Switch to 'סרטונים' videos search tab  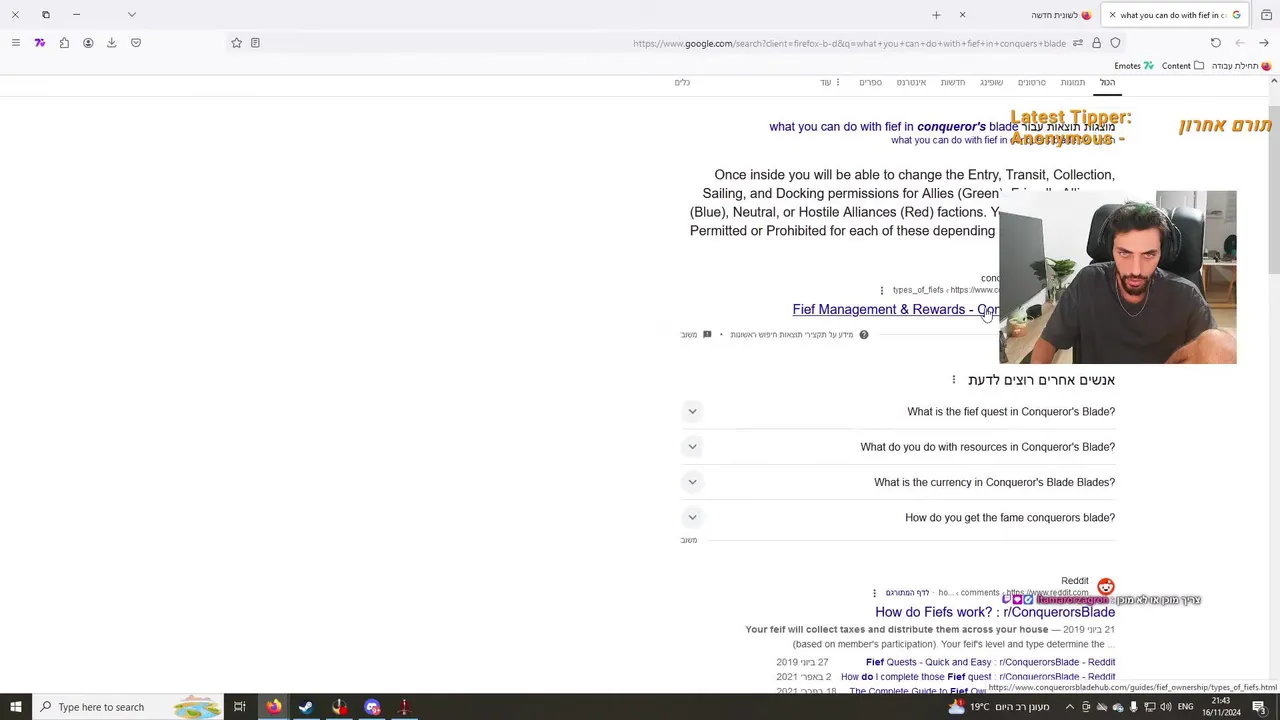[x=1032, y=83]
